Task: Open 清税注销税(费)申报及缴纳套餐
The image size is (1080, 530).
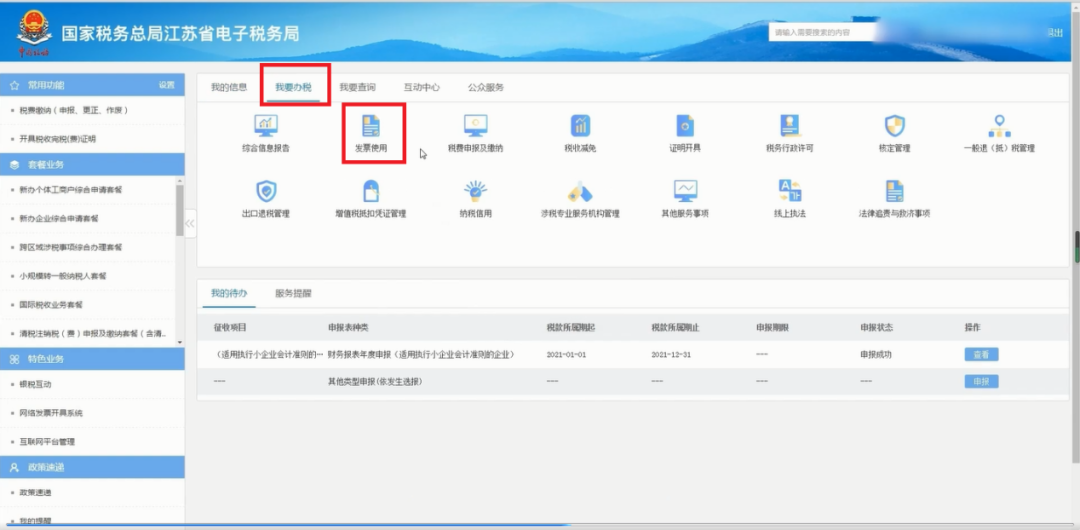Action: click(x=92, y=334)
